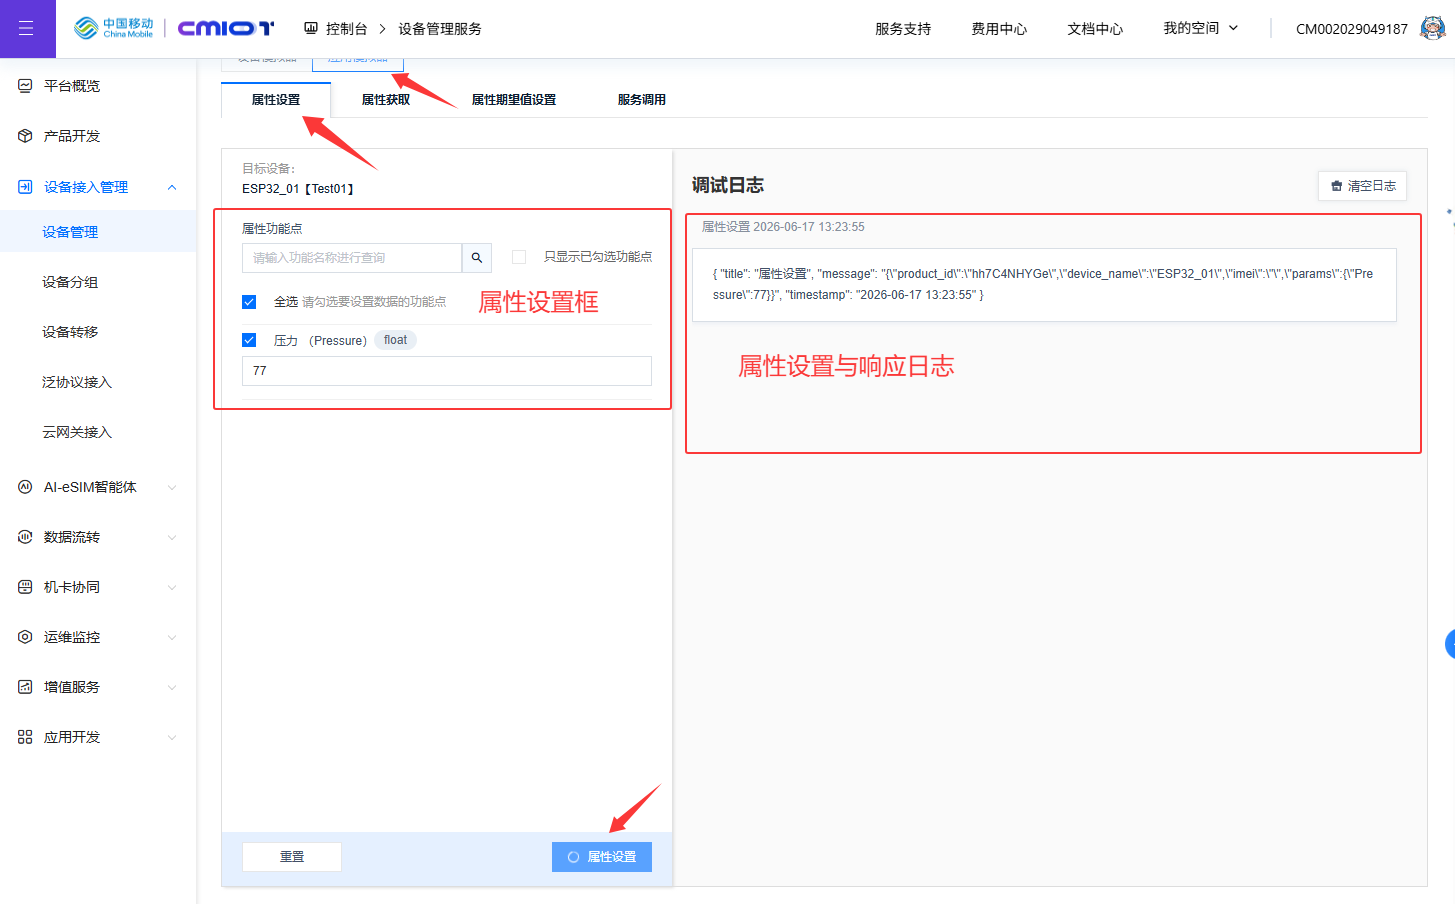Click the 清空日志 button

click(1362, 186)
